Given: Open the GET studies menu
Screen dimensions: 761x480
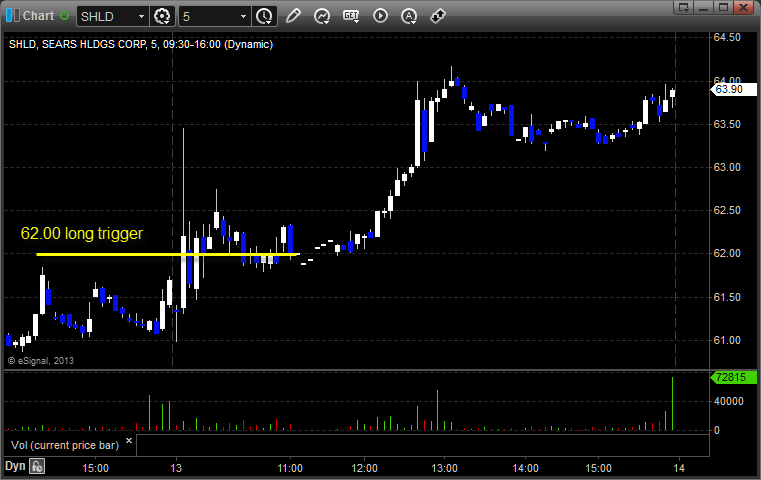Looking at the screenshot, I should point(351,16).
